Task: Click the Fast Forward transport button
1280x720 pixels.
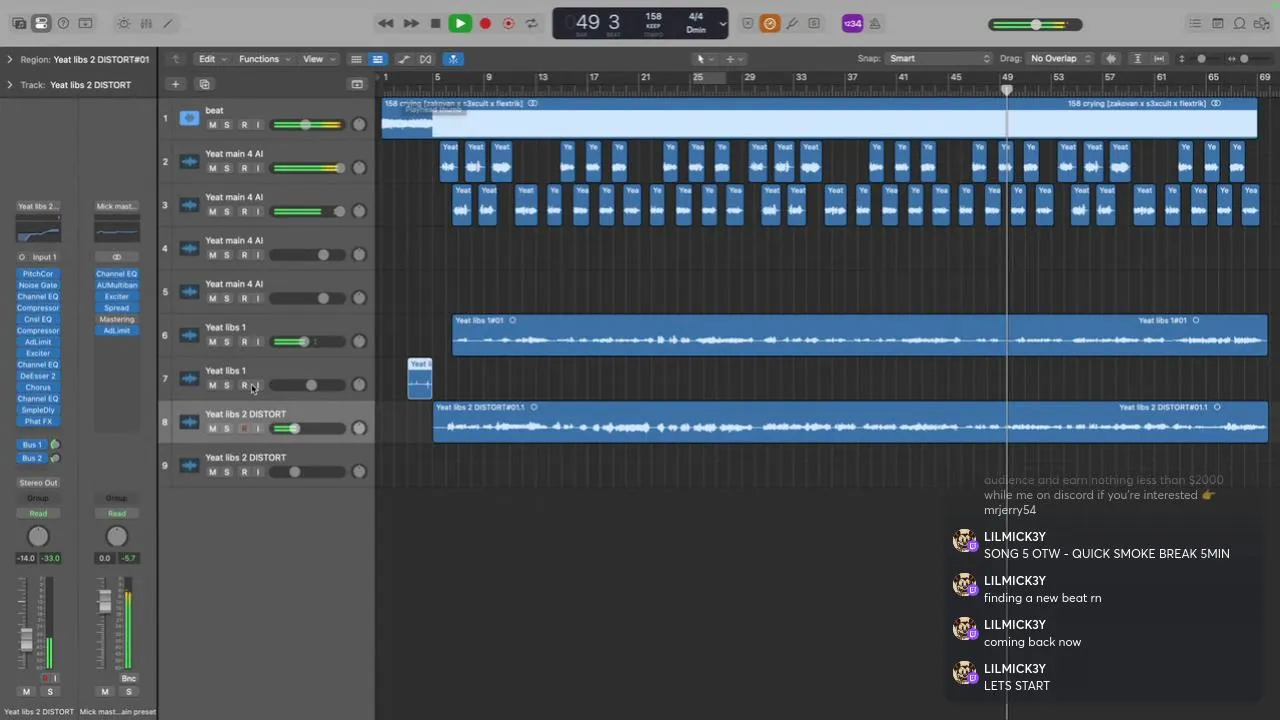Action: click(x=410, y=23)
